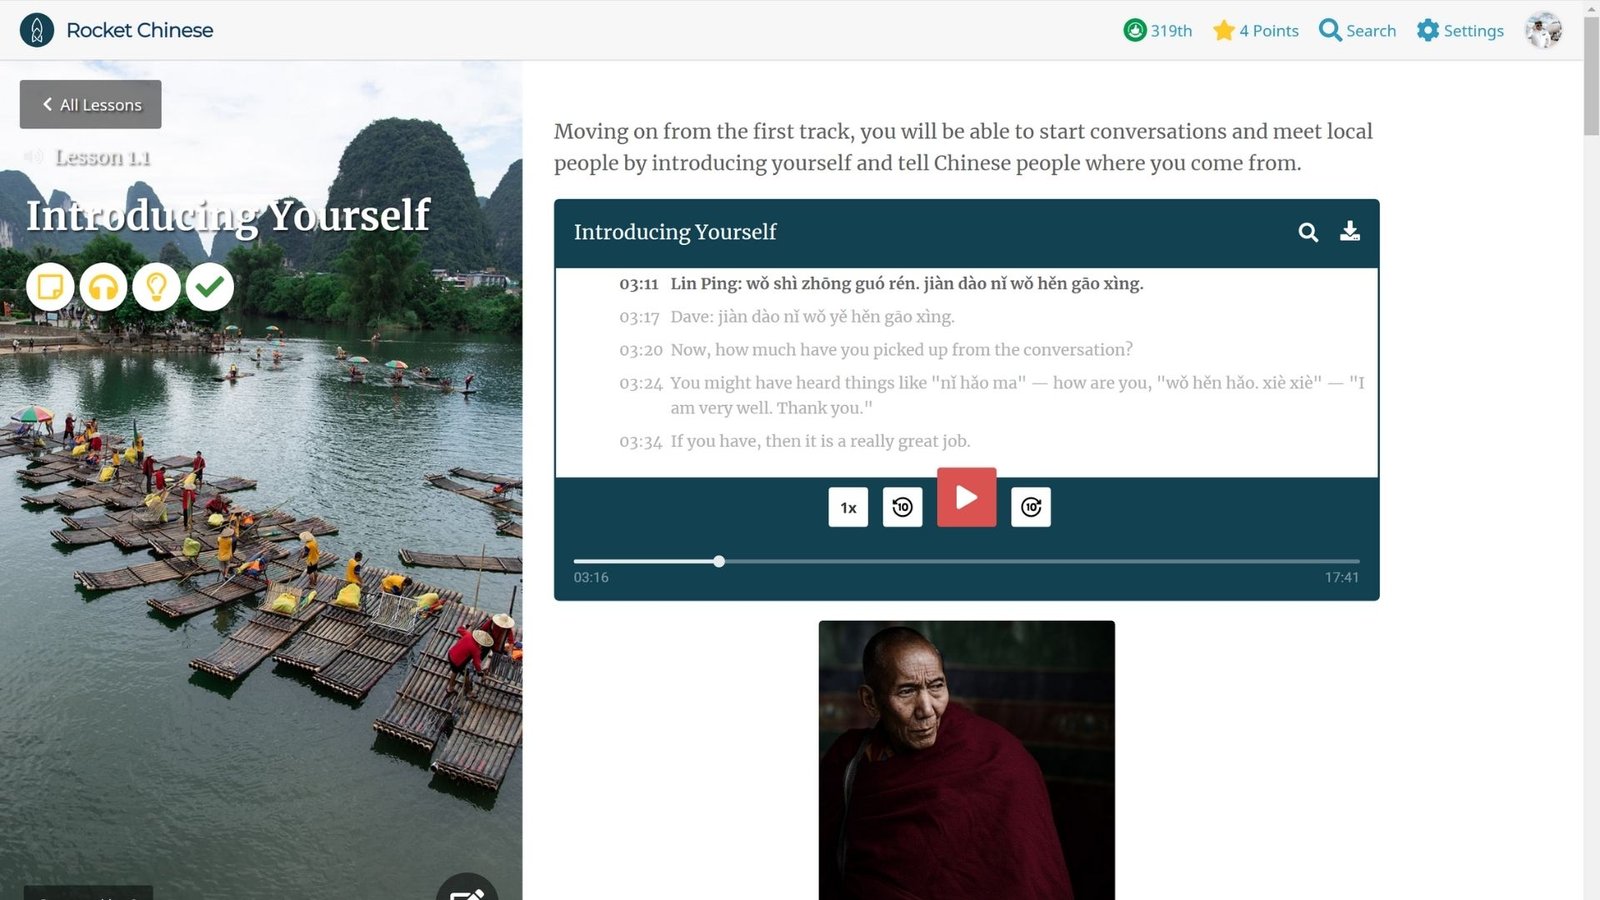Go back to All Lessons
The height and width of the screenshot is (900, 1600).
pyautogui.click(x=91, y=104)
